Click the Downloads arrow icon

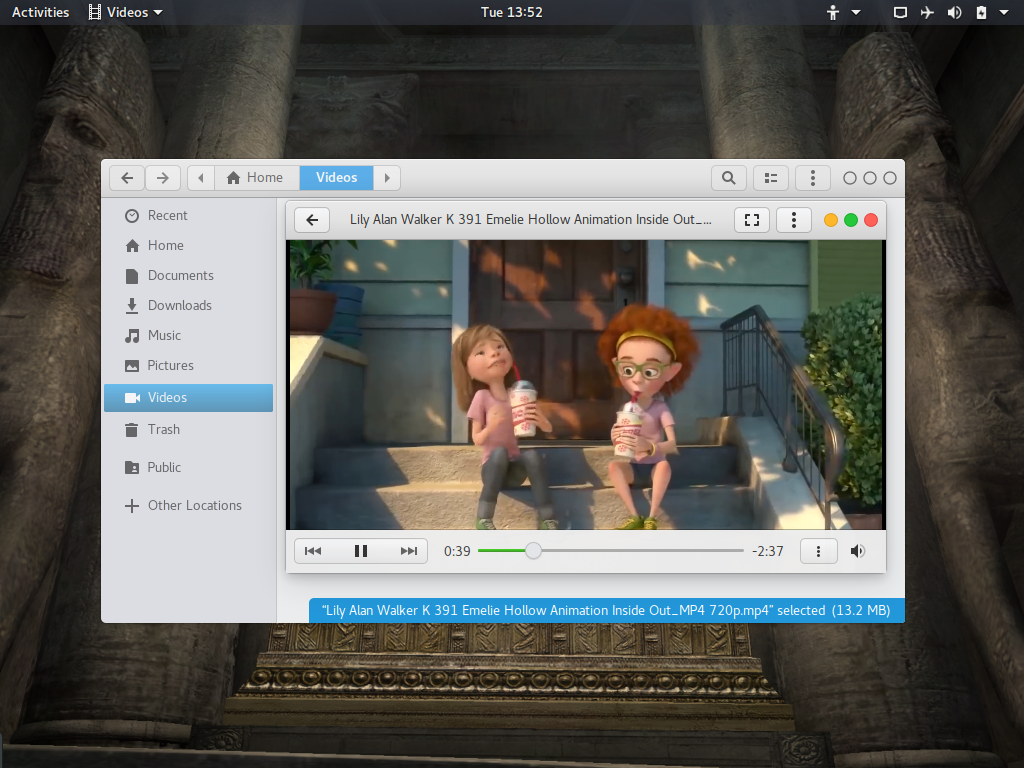point(132,306)
